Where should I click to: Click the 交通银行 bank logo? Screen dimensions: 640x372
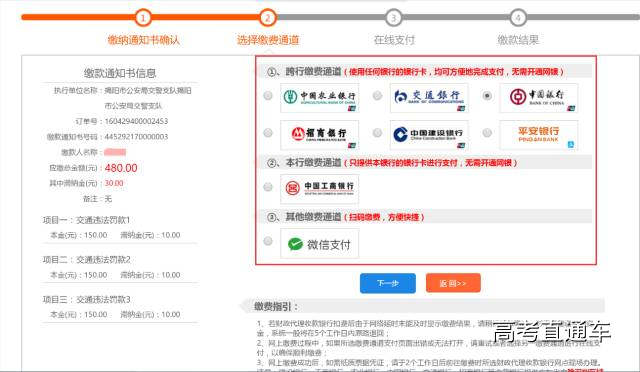(429, 98)
